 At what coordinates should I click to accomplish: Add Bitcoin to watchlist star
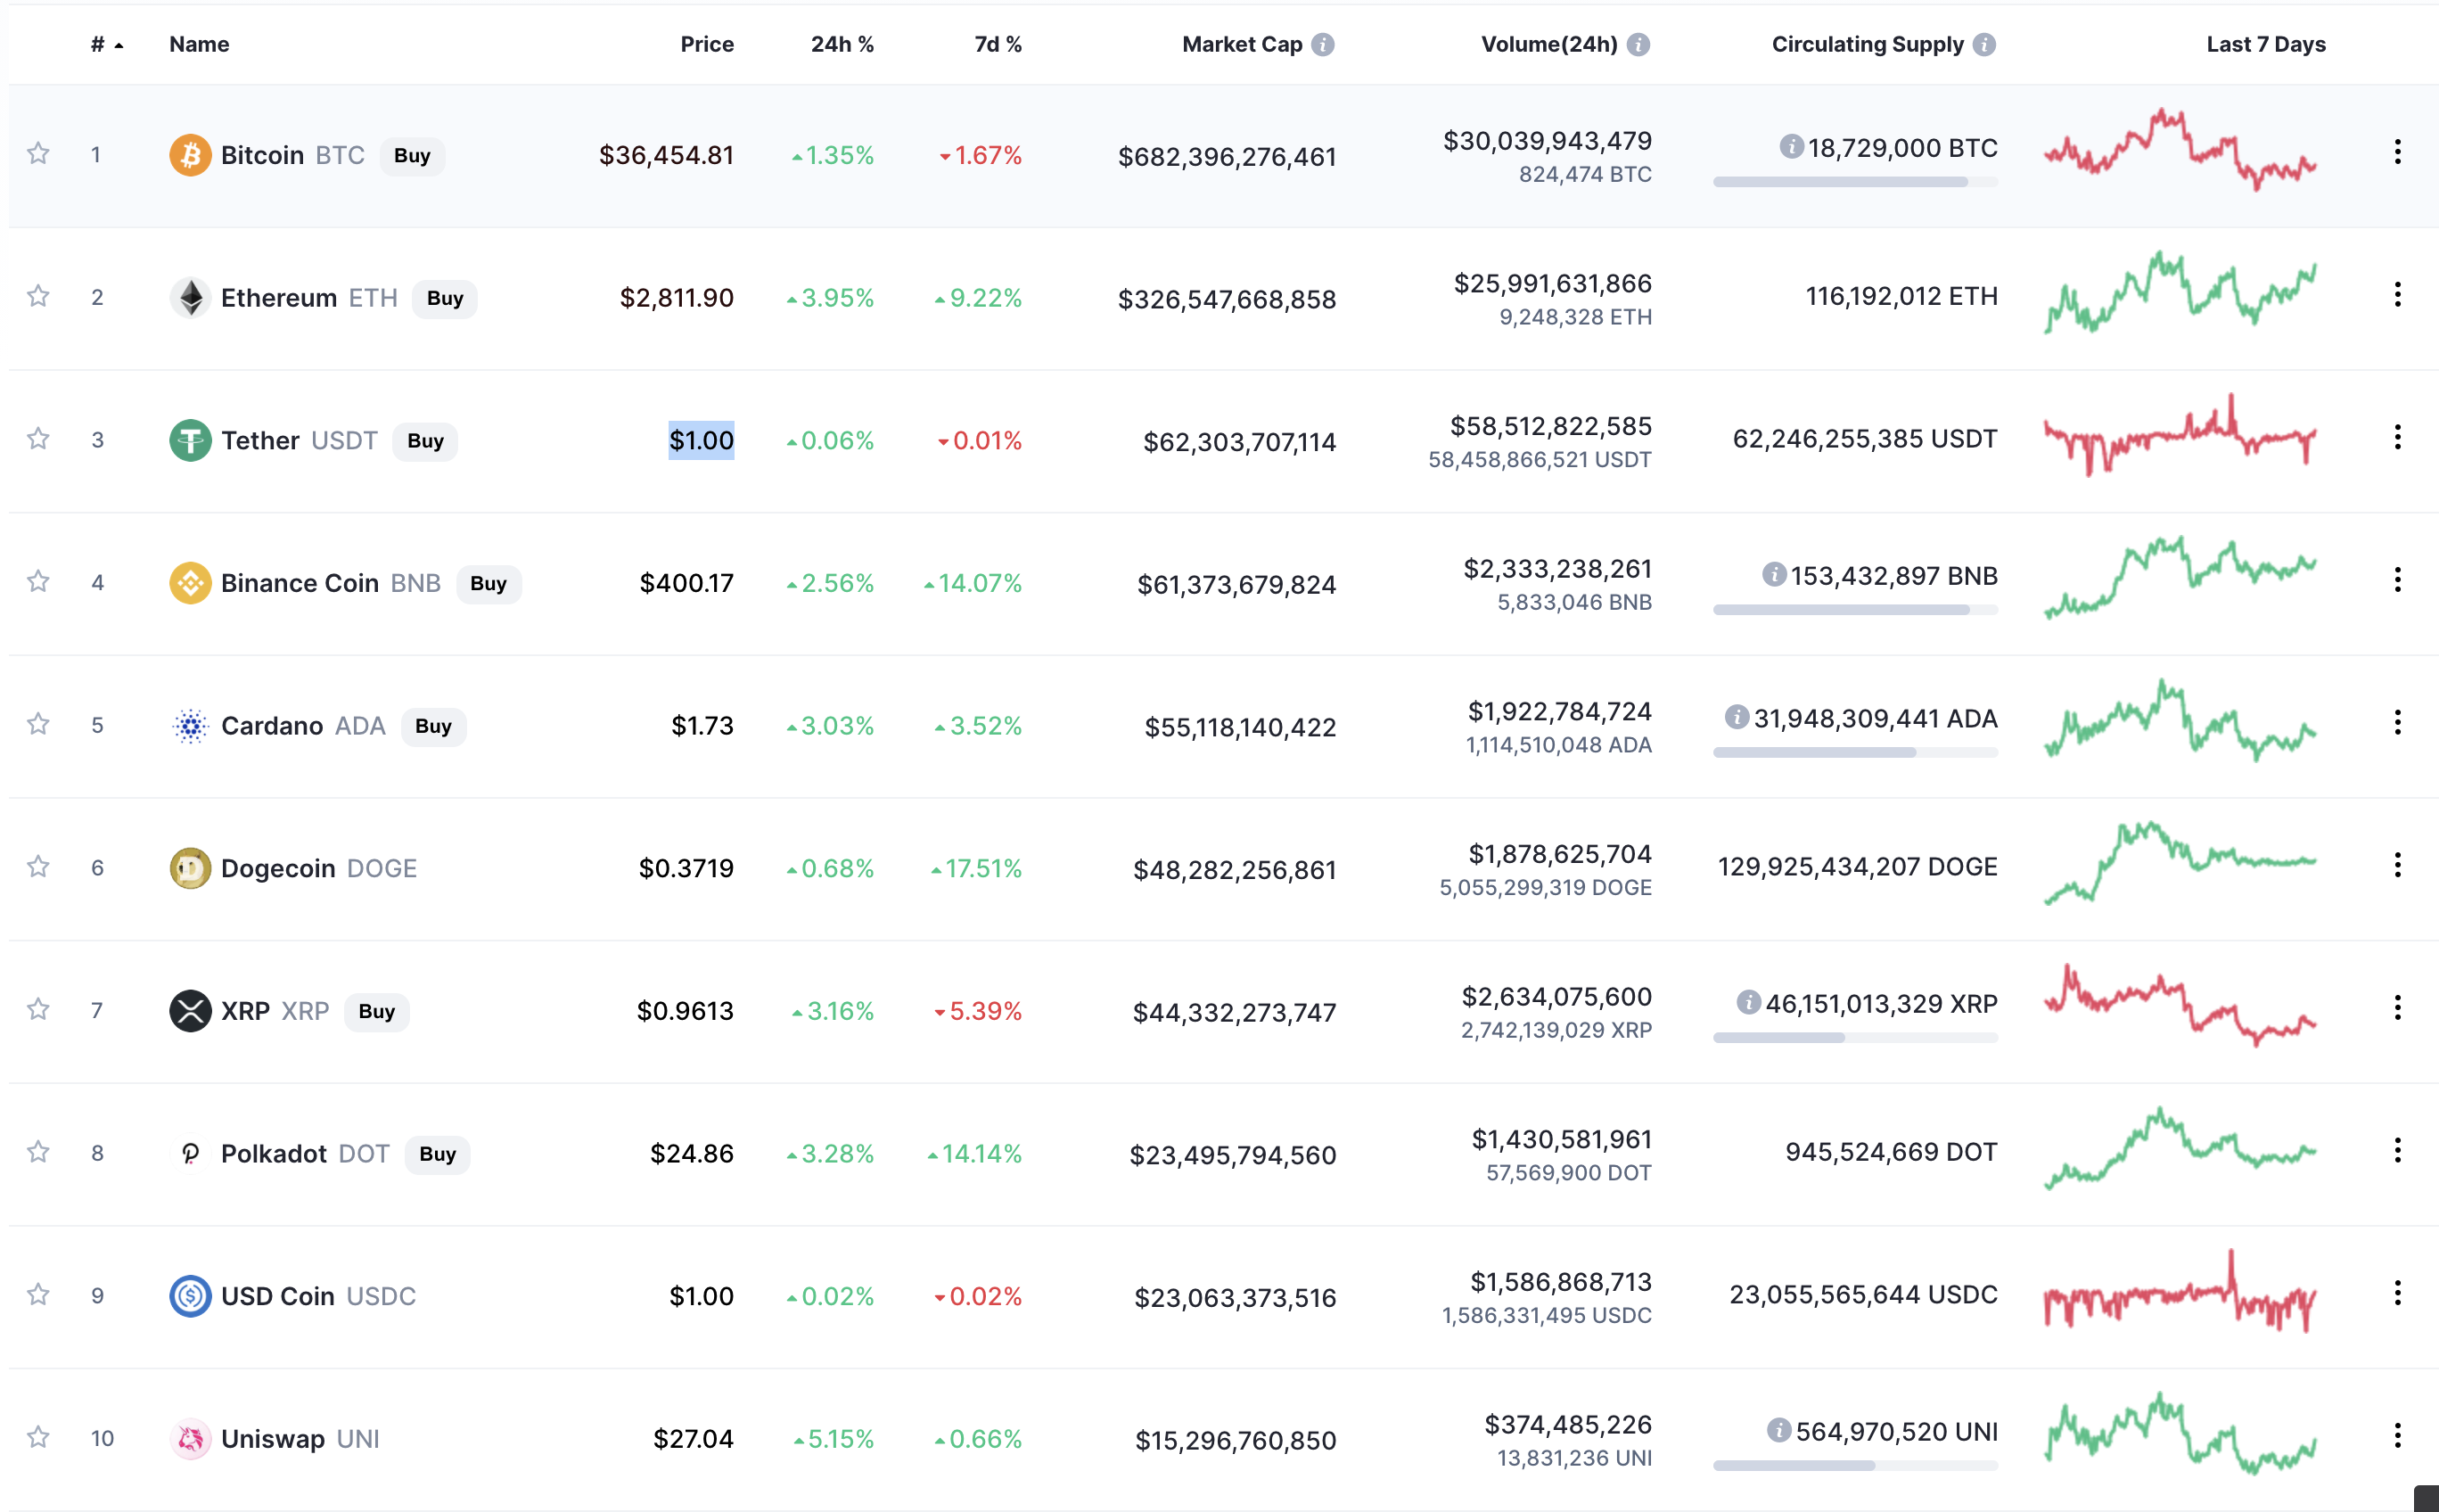(x=38, y=153)
